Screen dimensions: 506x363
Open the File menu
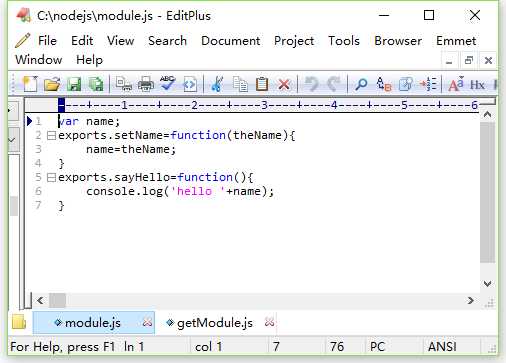point(47,41)
